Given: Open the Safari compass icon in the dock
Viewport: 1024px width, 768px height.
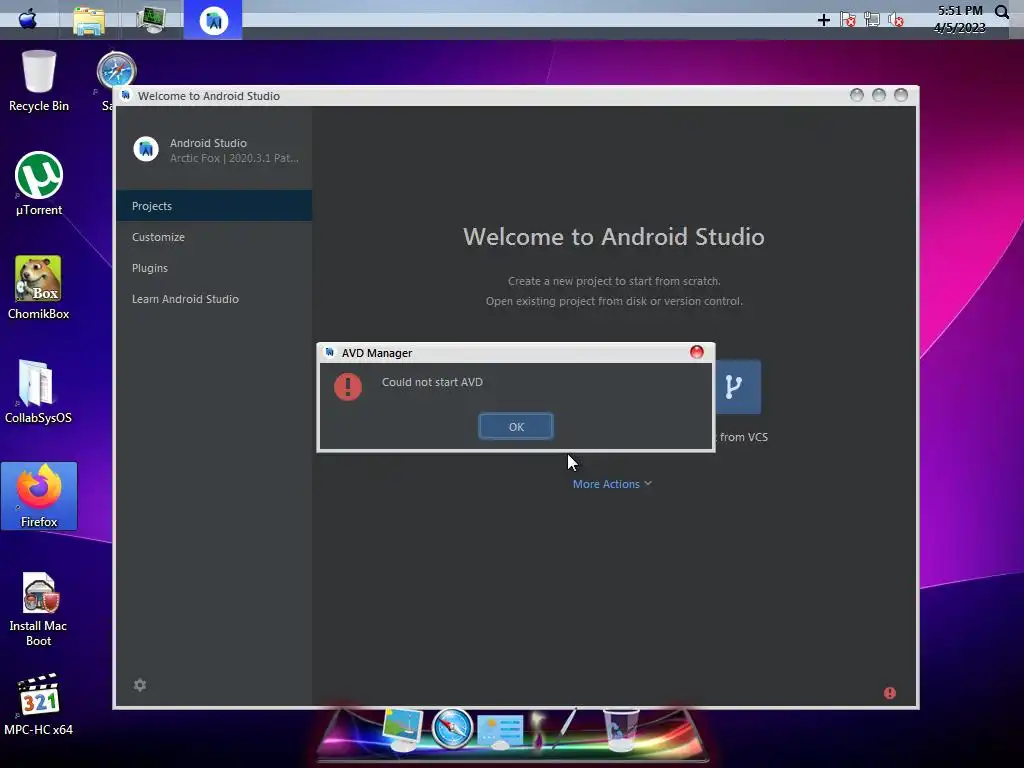Looking at the screenshot, I should (x=452, y=728).
